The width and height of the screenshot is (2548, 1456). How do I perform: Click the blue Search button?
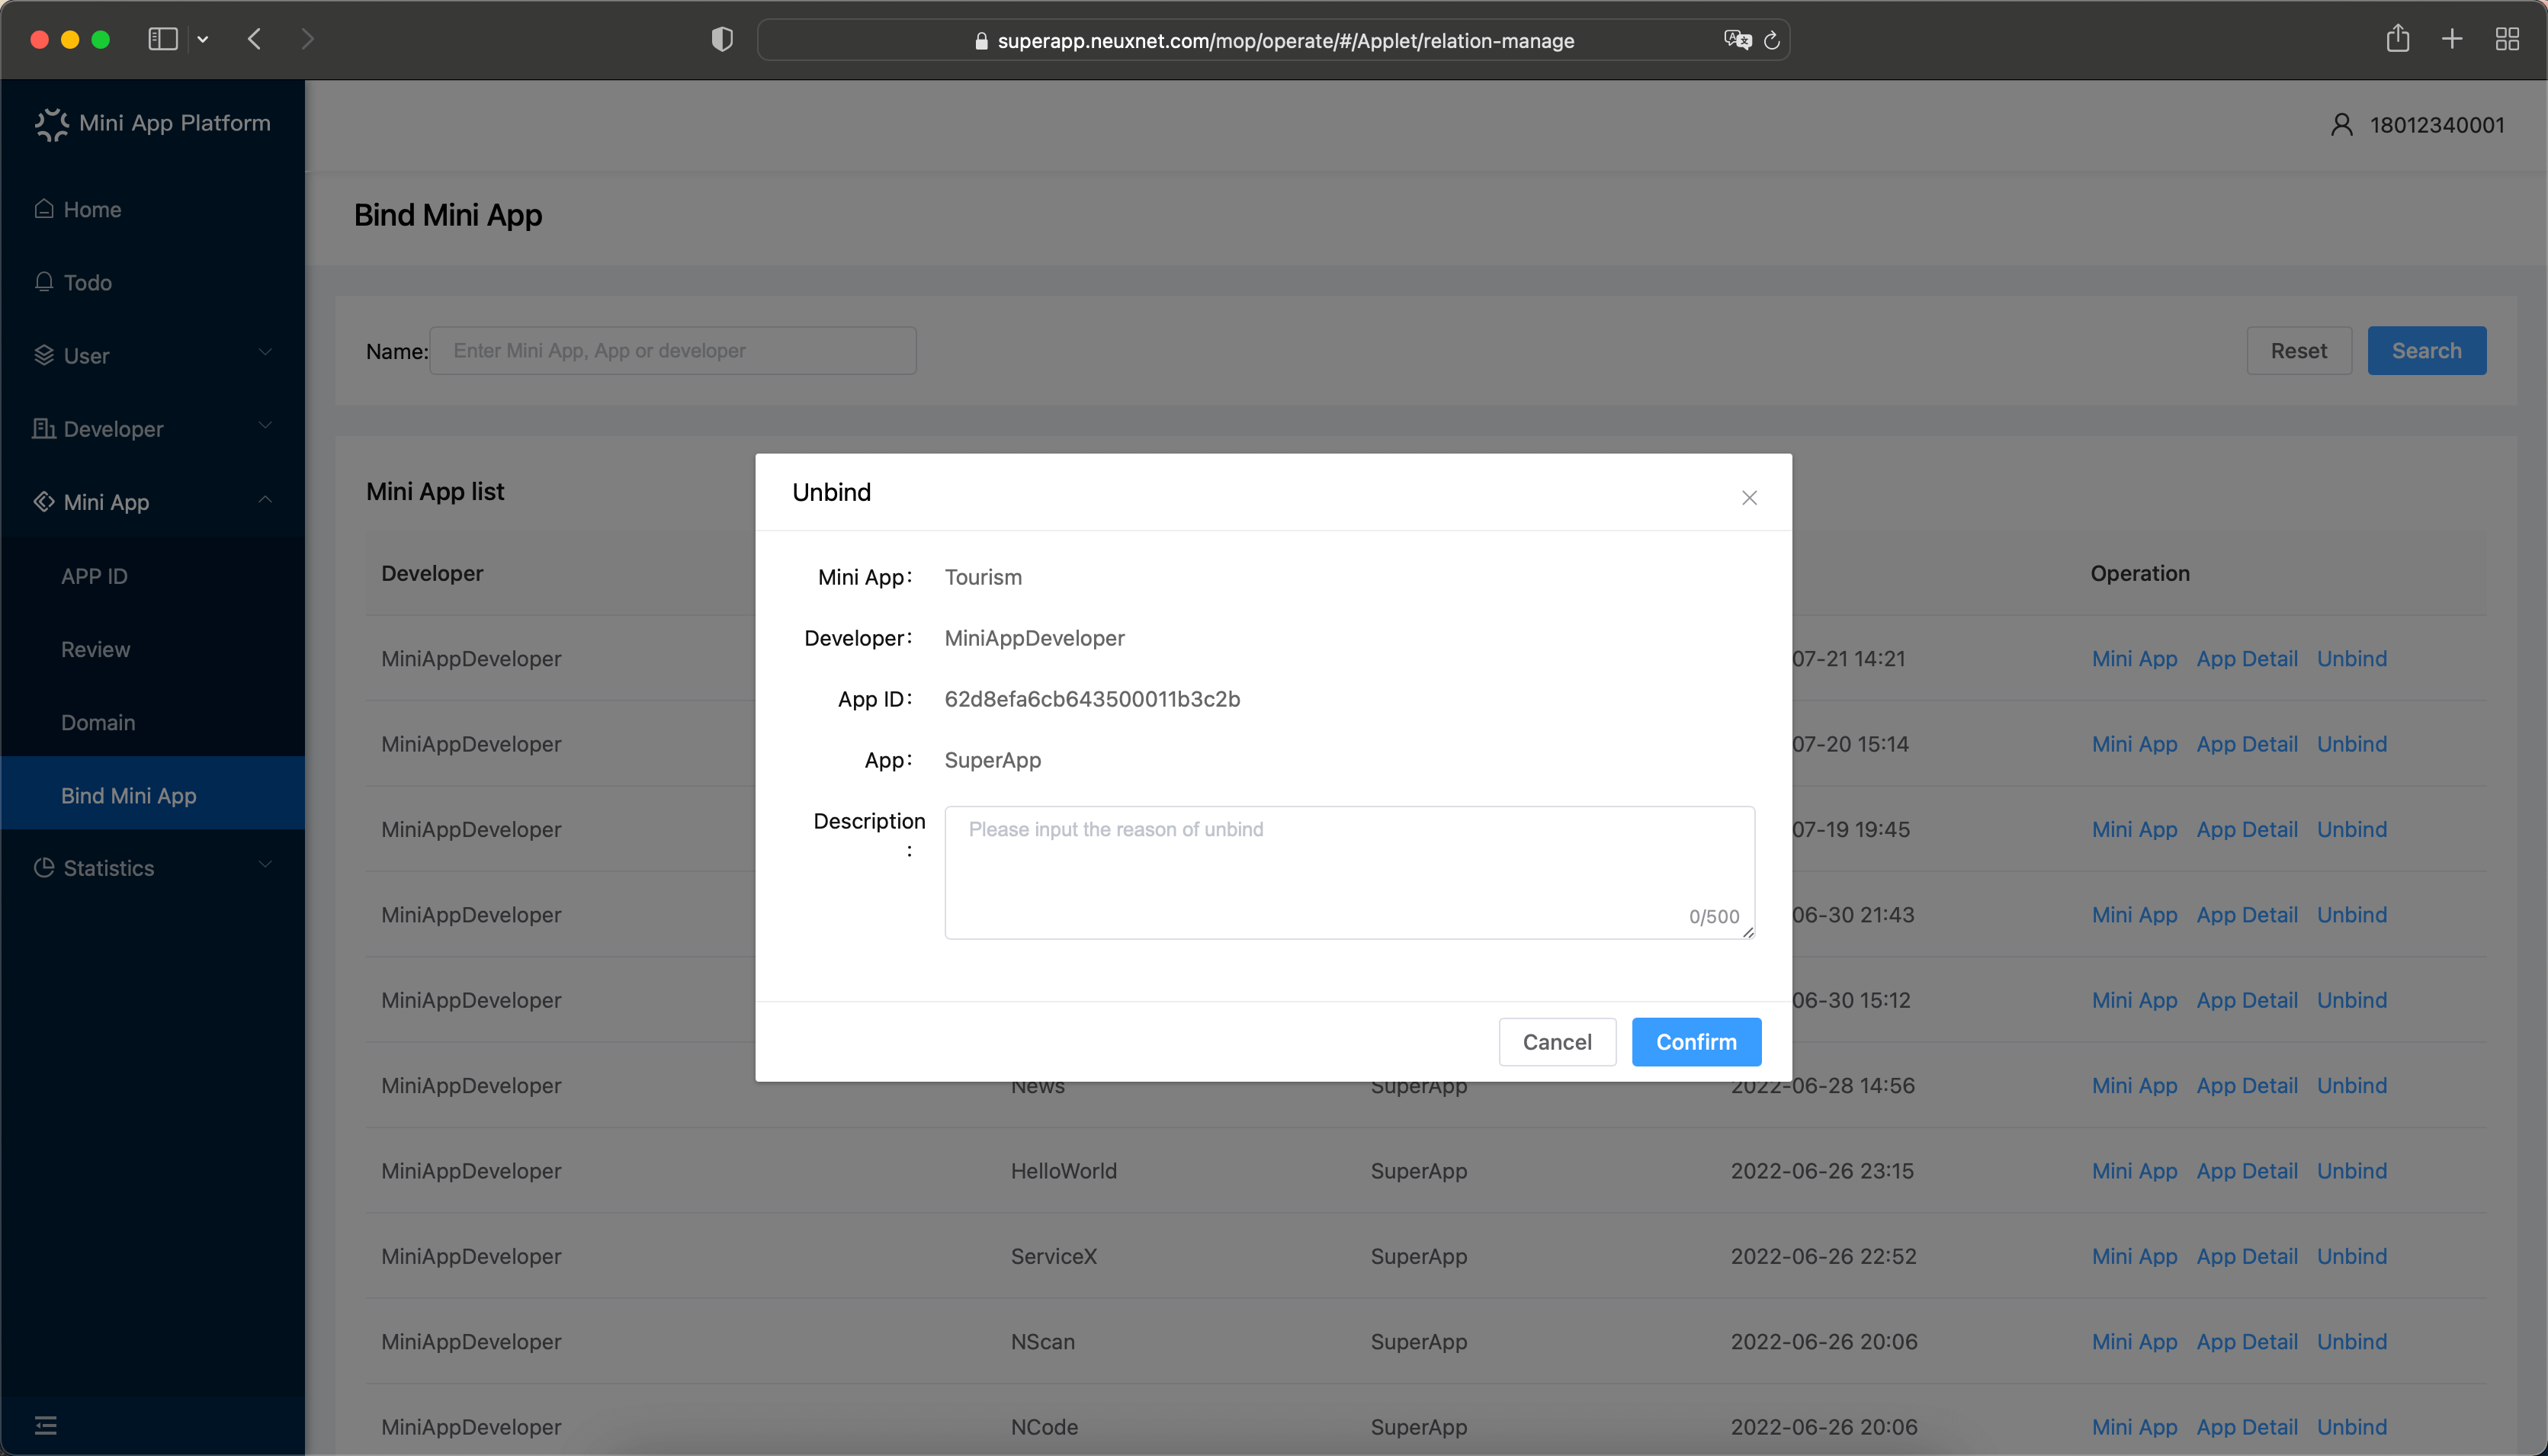2427,351
